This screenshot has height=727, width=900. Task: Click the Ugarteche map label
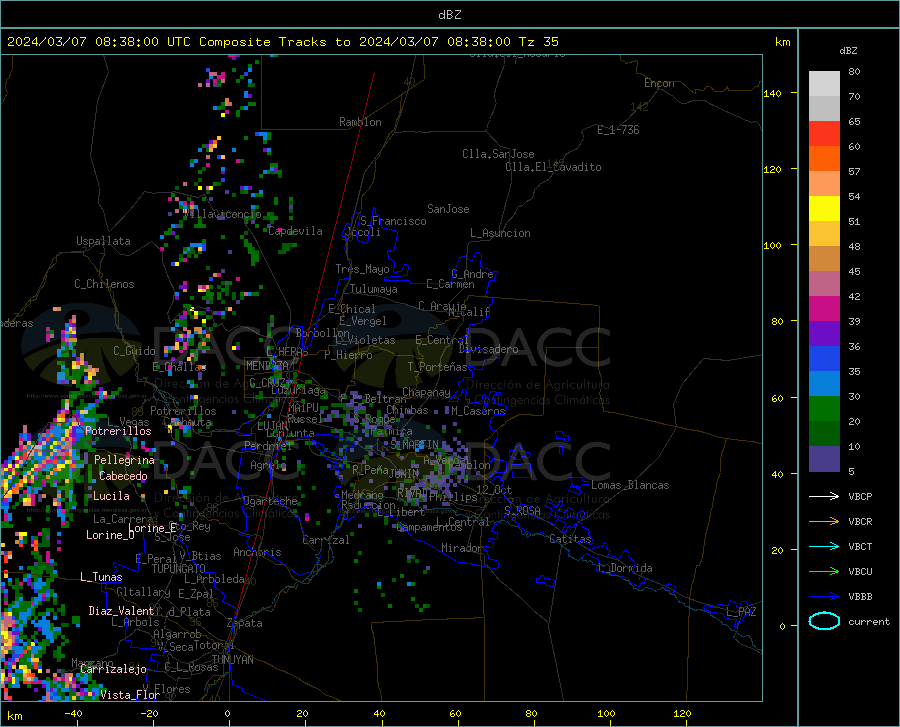[x=270, y=501]
